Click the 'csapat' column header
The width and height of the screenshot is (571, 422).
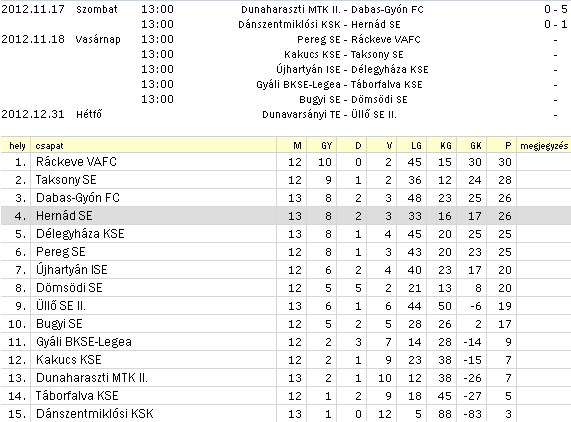49,146
